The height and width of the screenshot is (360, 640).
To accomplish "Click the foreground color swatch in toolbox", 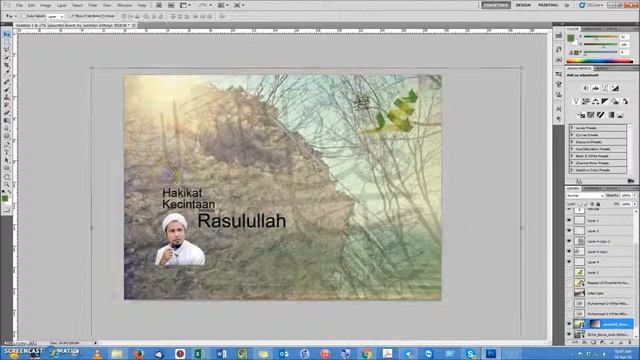I will (x=5, y=198).
